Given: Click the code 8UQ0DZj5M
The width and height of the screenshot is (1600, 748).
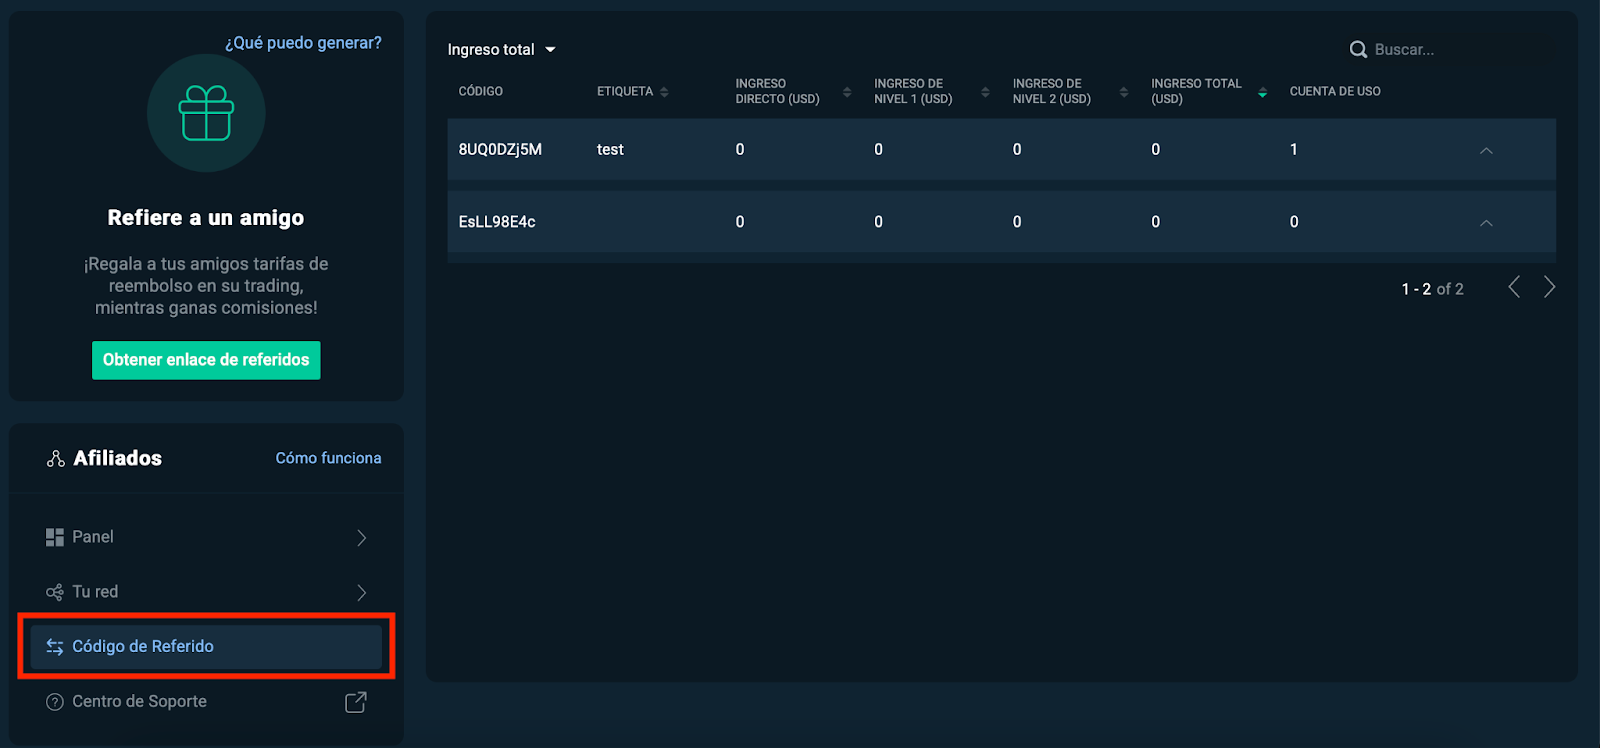Looking at the screenshot, I should 500,149.
